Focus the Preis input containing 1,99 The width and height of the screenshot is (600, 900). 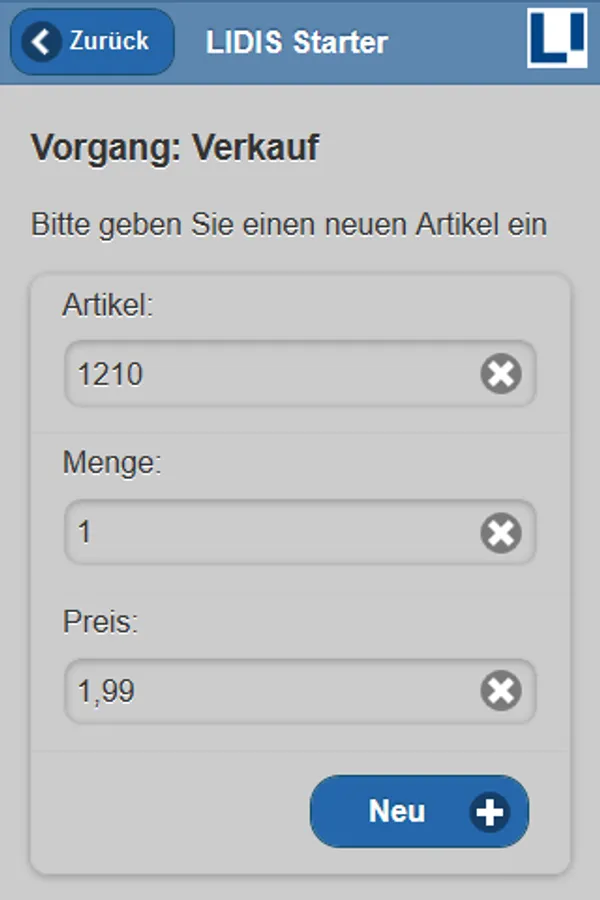coord(270,691)
